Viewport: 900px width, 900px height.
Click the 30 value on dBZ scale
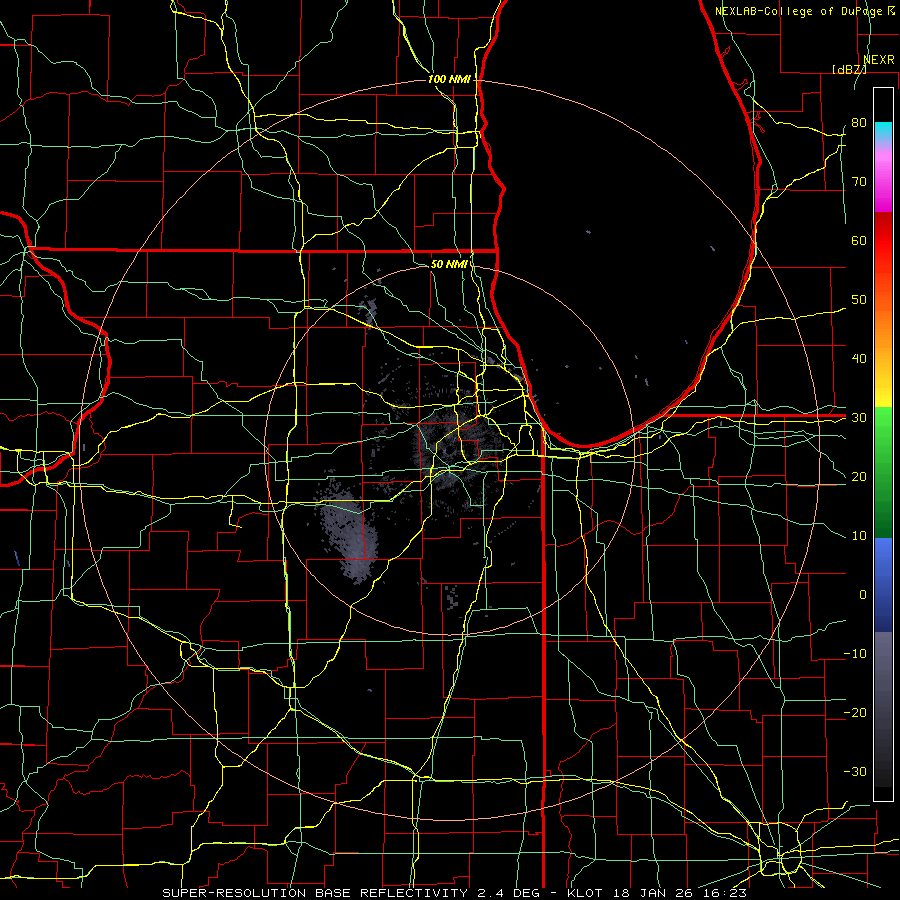[x=859, y=418]
